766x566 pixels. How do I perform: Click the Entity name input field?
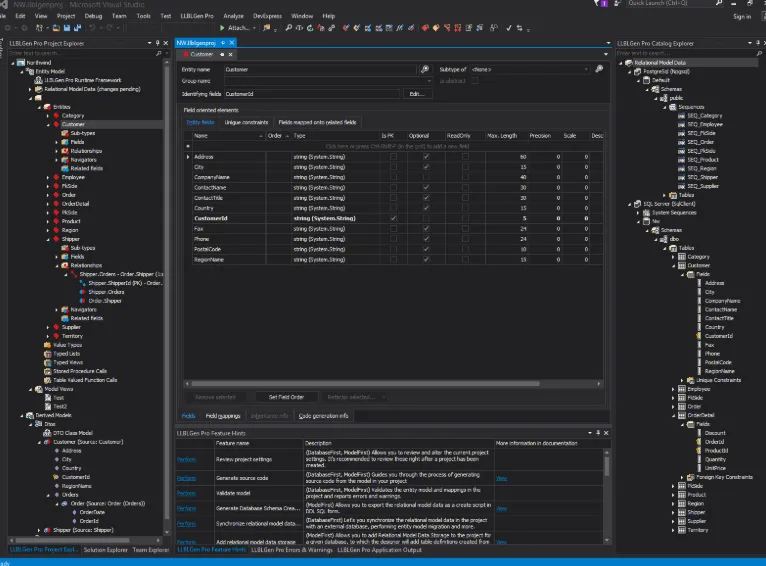coord(320,69)
